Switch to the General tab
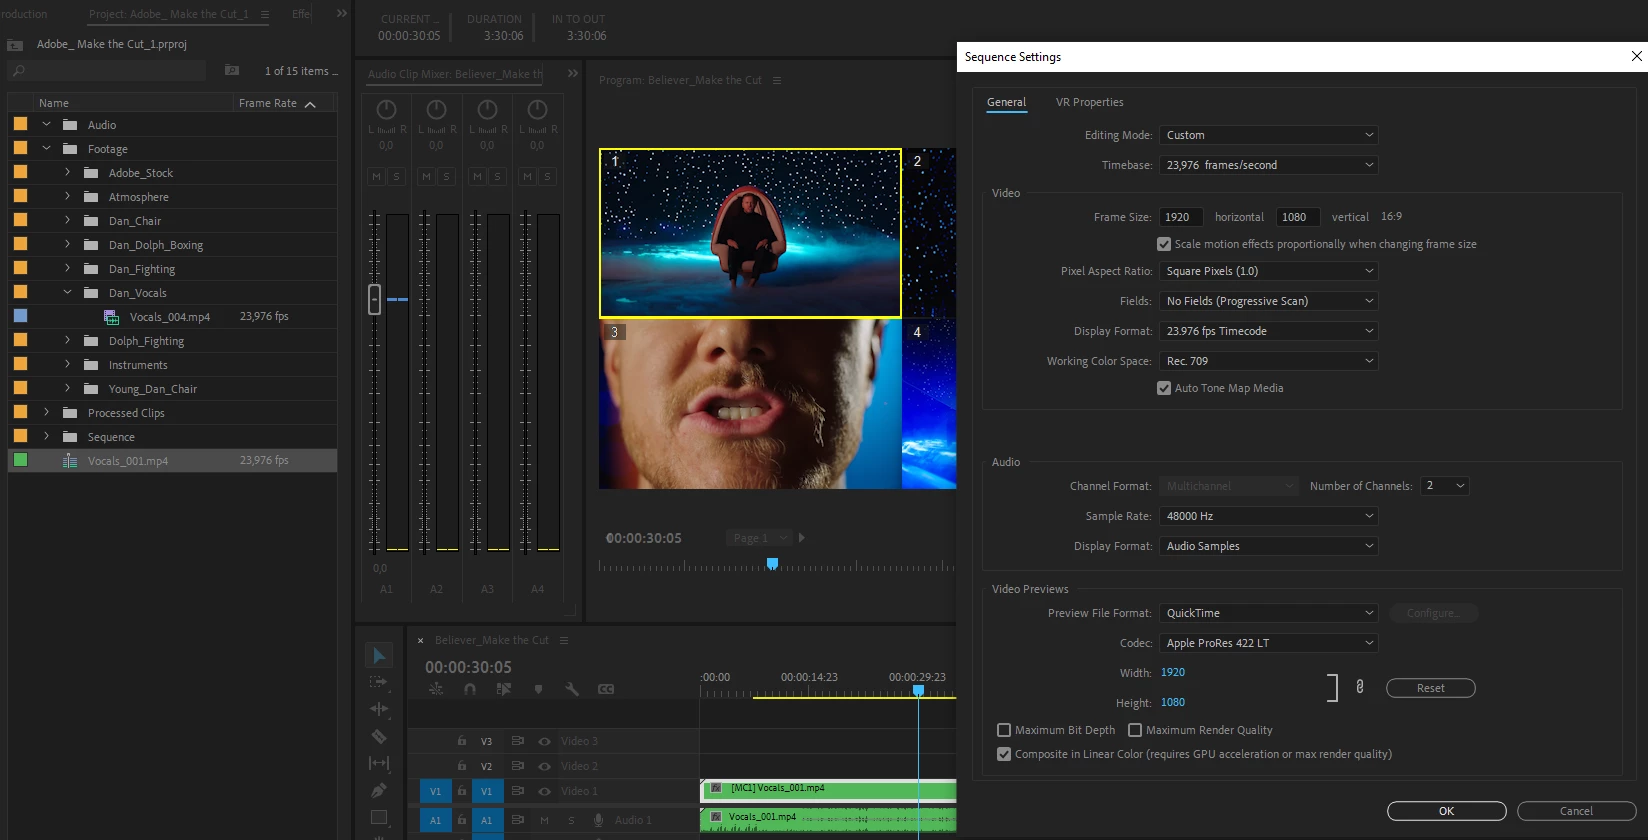Screen dimensions: 1648x840 tap(1006, 102)
